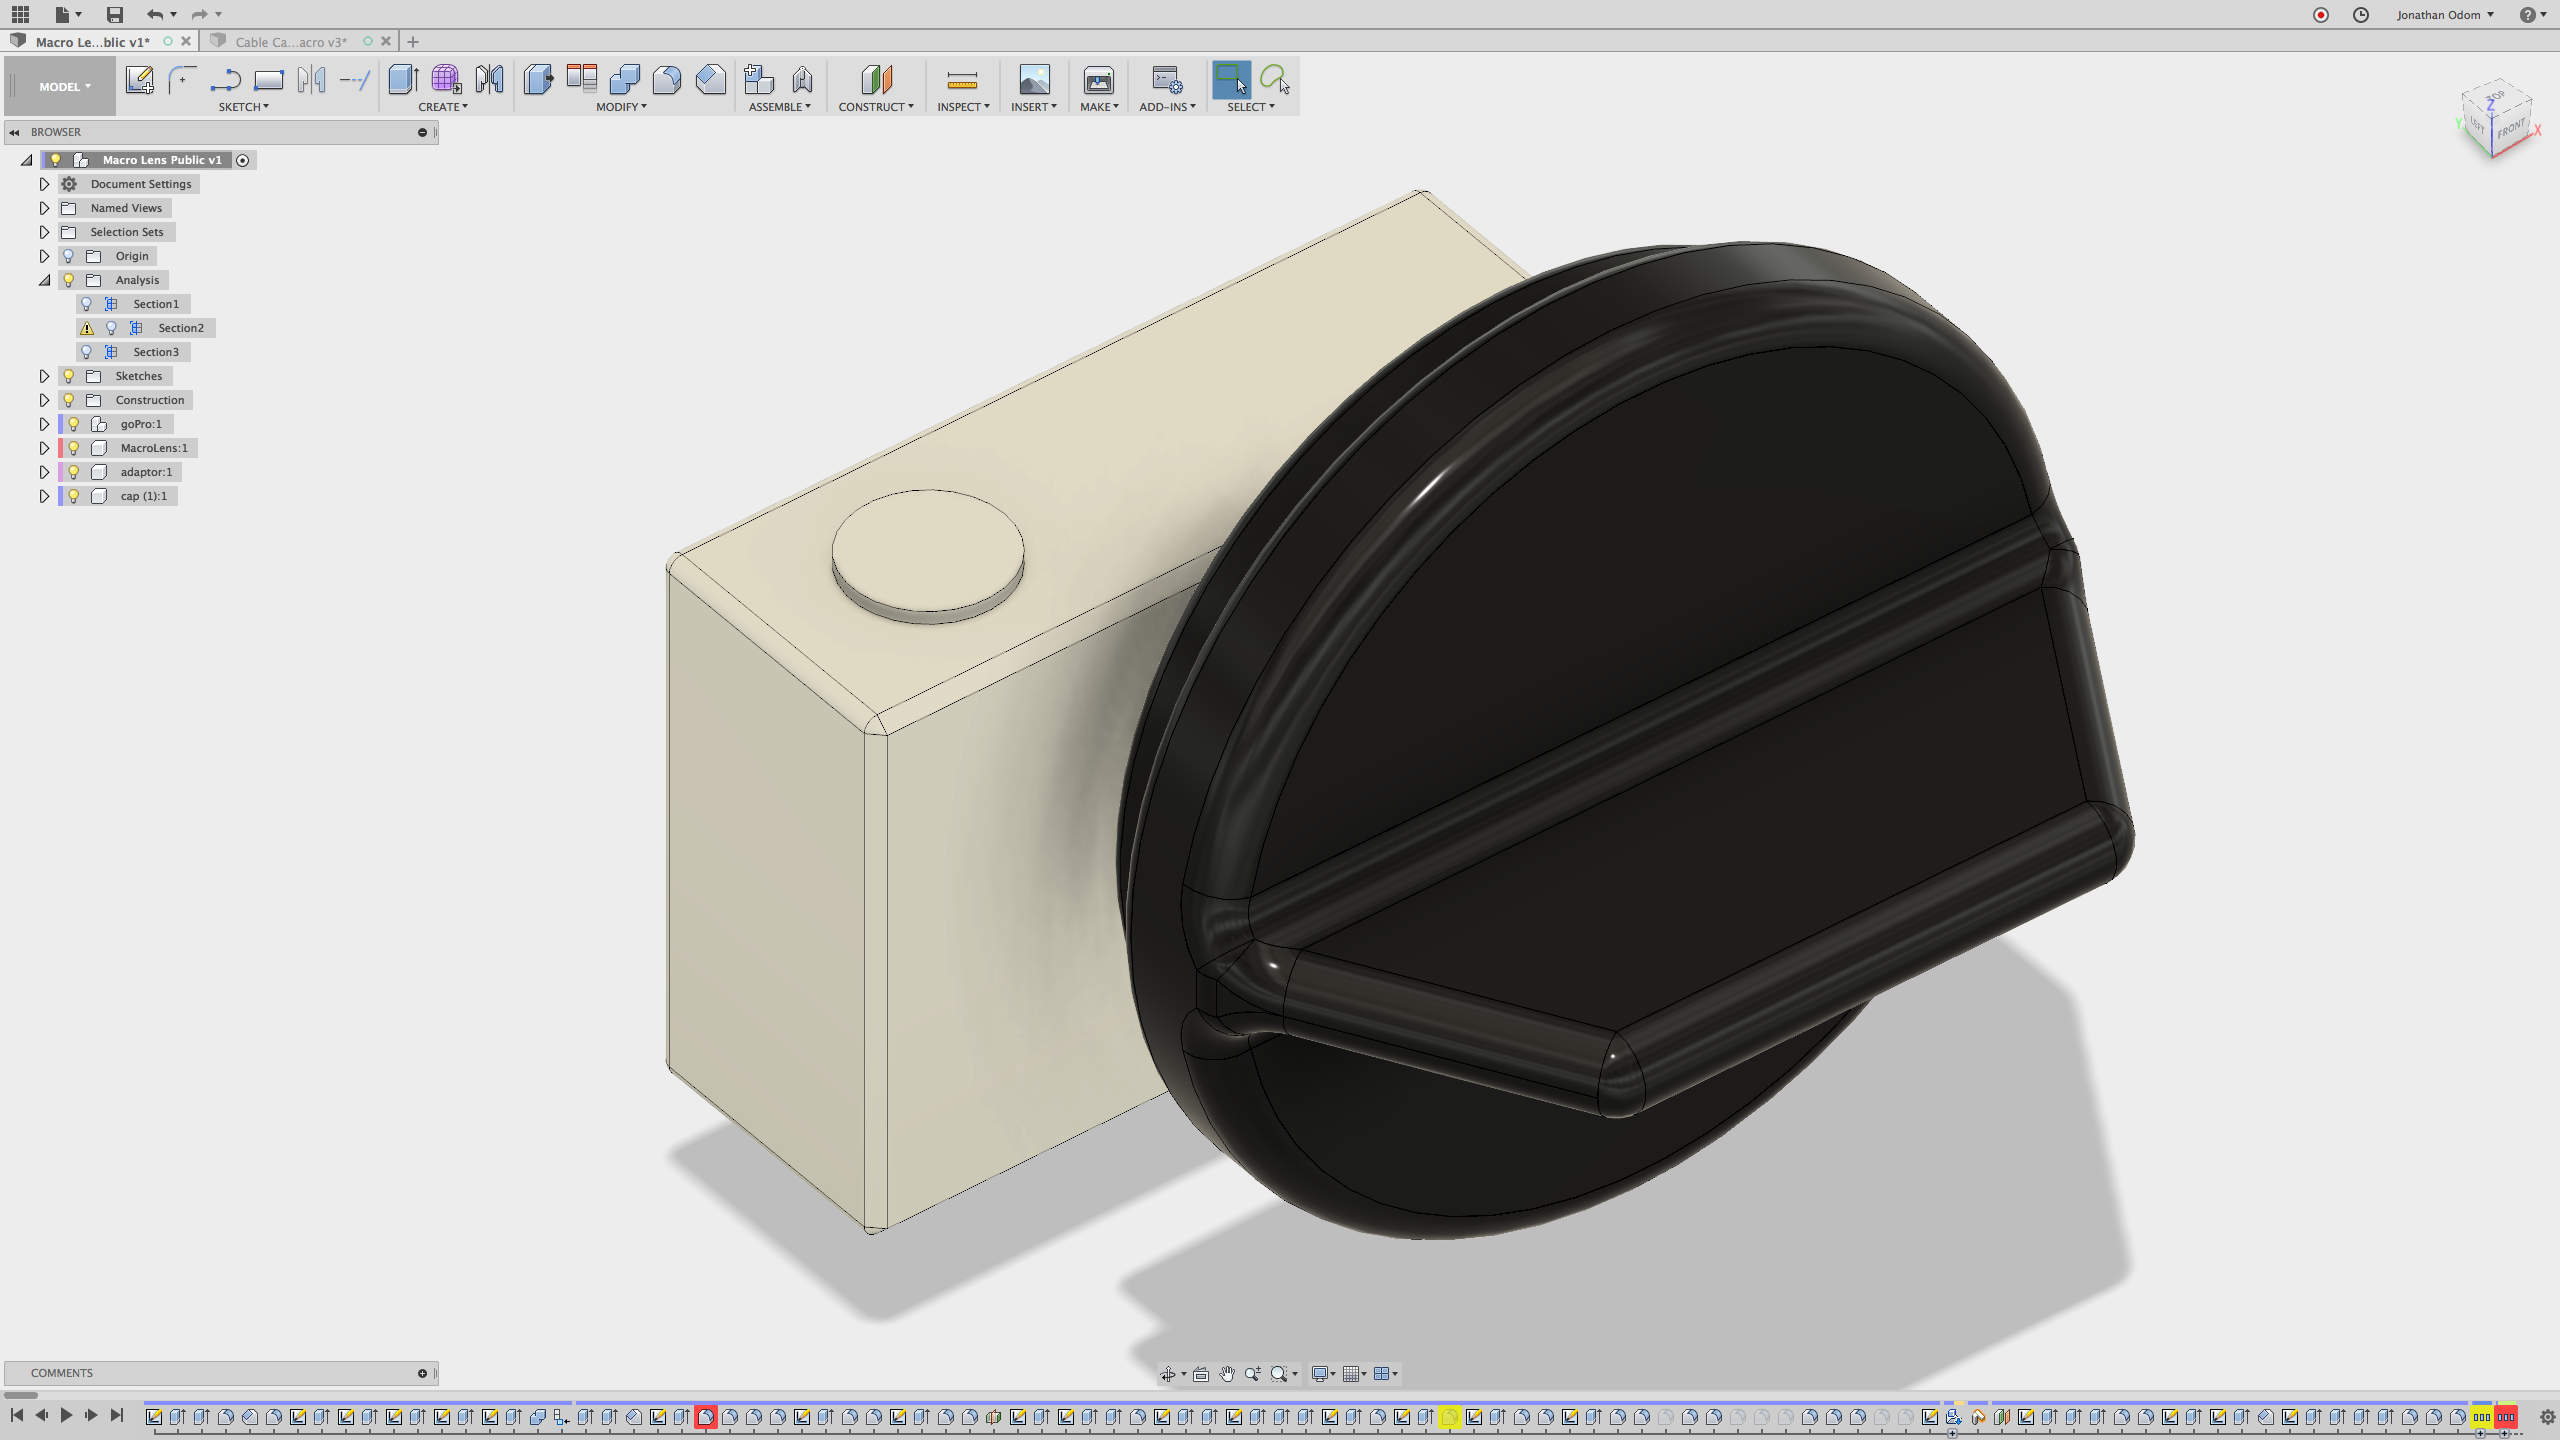
Task: Switch to Cable Ca...acro v3 tab
Action: click(x=291, y=42)
